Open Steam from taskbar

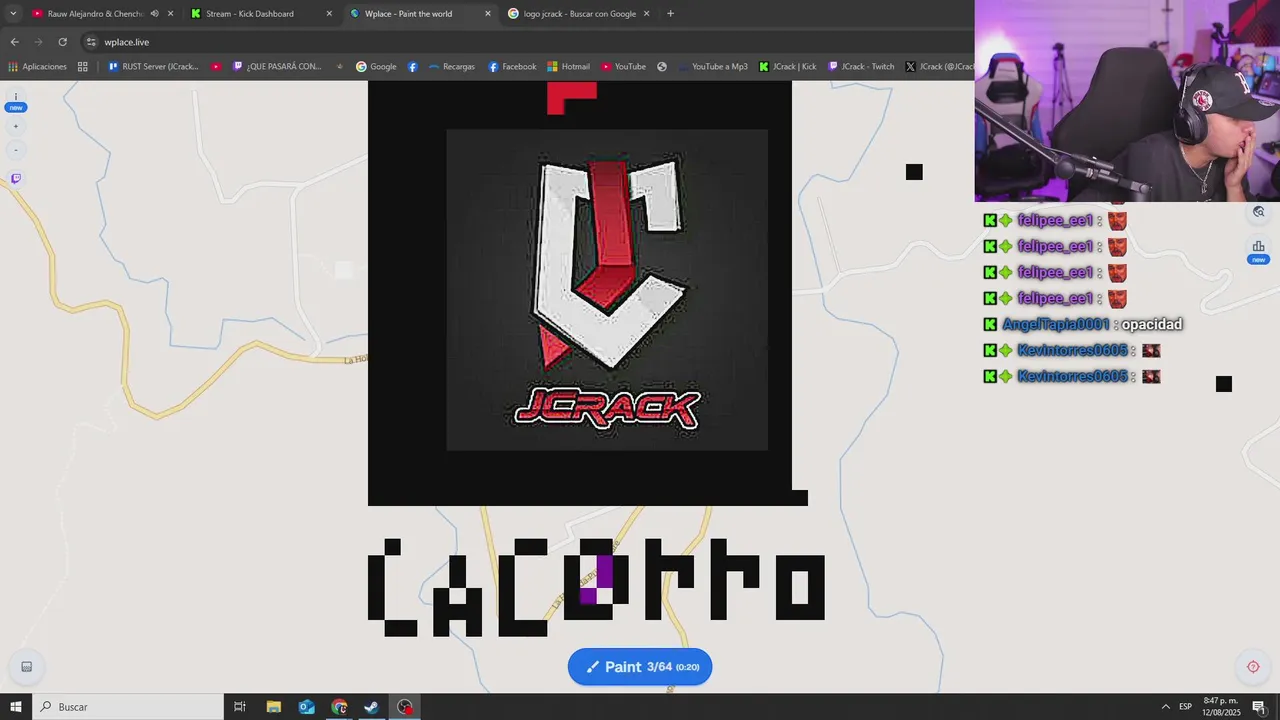371,707
